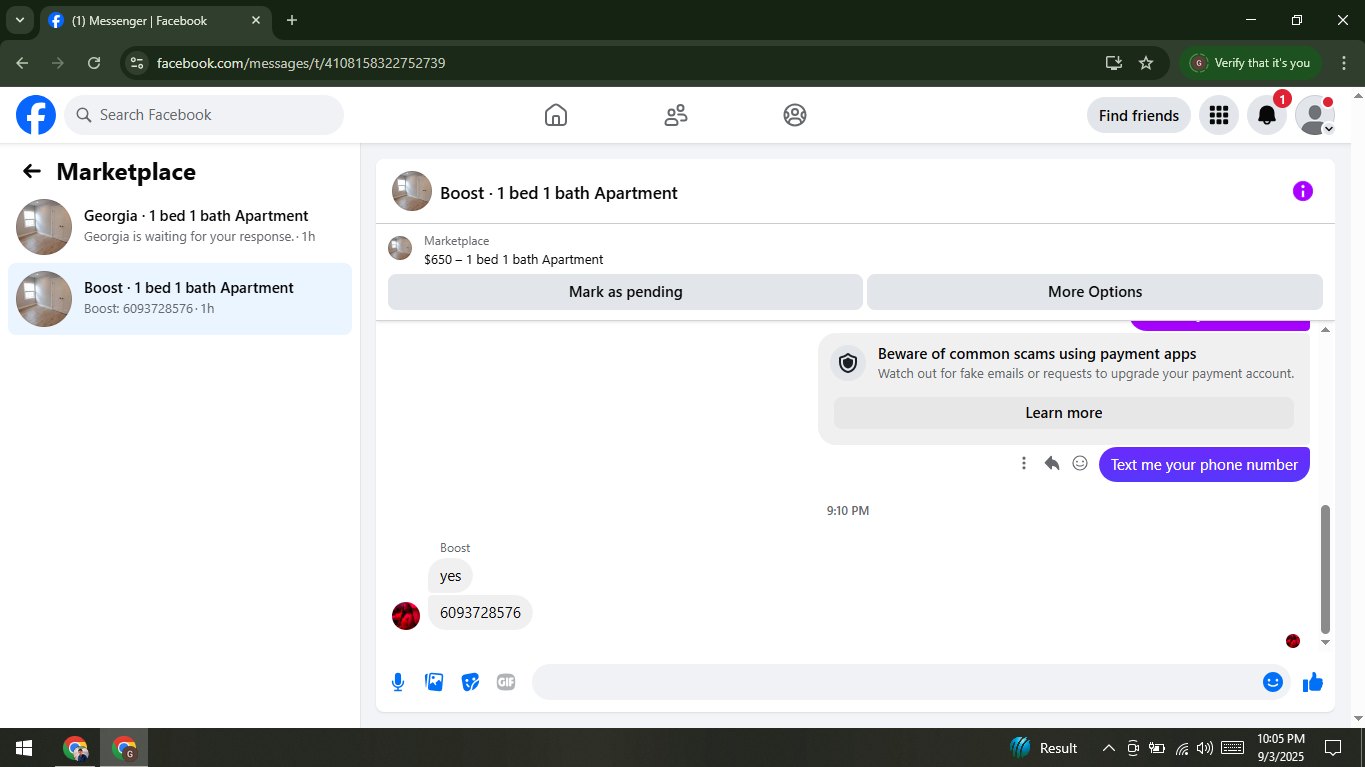Open Windows notification center
Screen dimensions: 1365x767
tap(1332, 748)
